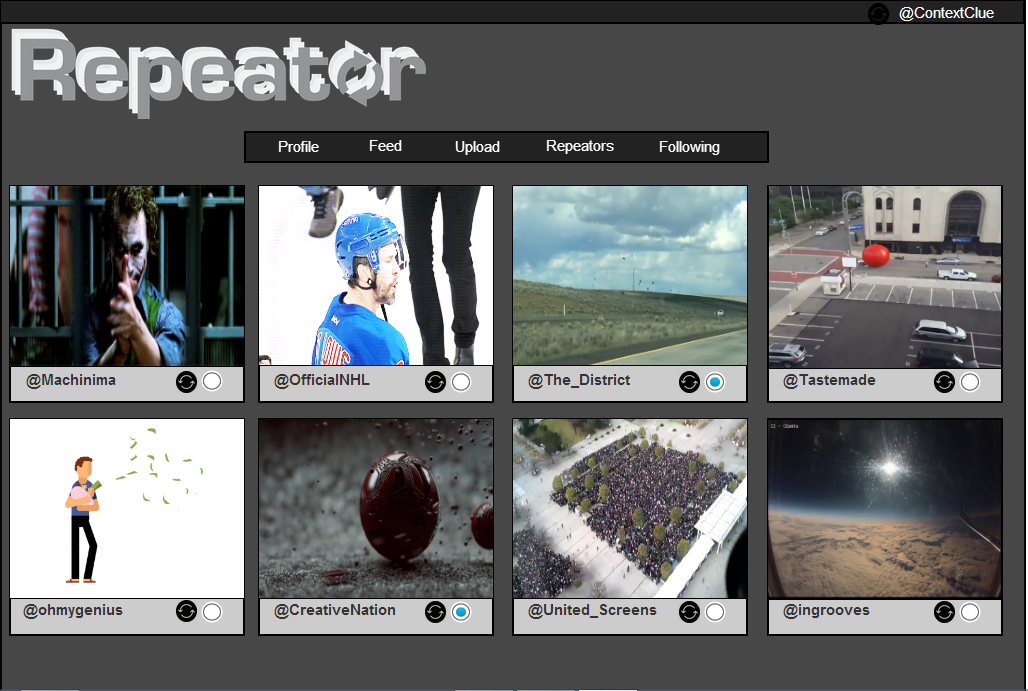Open the cloudy roadside field thumbnail
The height and width of the screenshot is (691, 1028).
point(630,275)
